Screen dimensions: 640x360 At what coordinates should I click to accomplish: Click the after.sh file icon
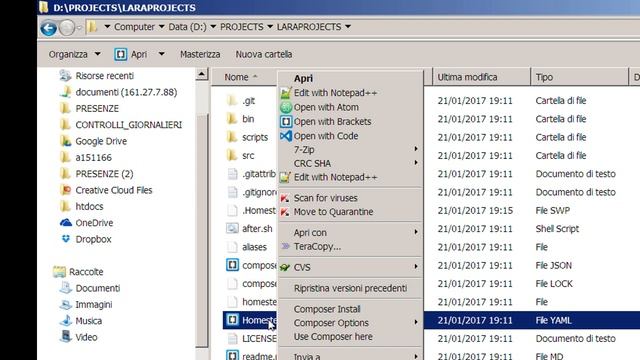pos(232,228)
